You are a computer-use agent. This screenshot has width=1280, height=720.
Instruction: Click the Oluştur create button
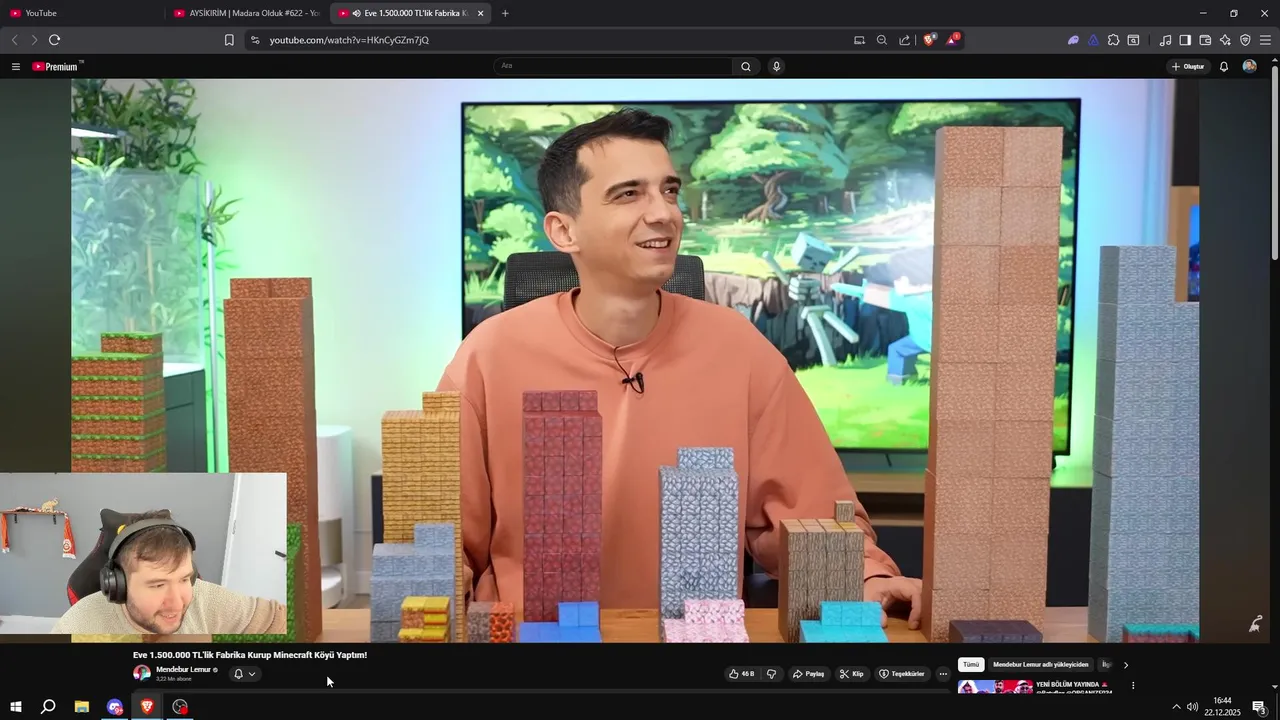coord(1188,67)
